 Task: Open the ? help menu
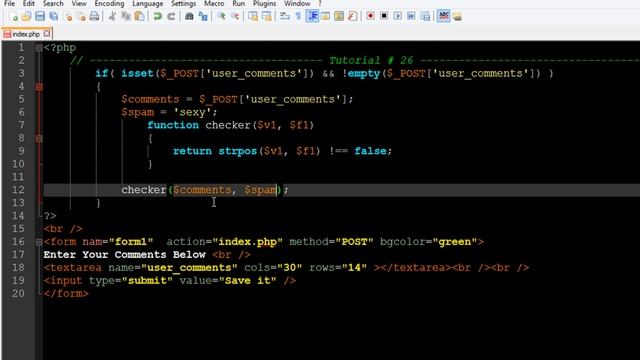tap(320, 4)
